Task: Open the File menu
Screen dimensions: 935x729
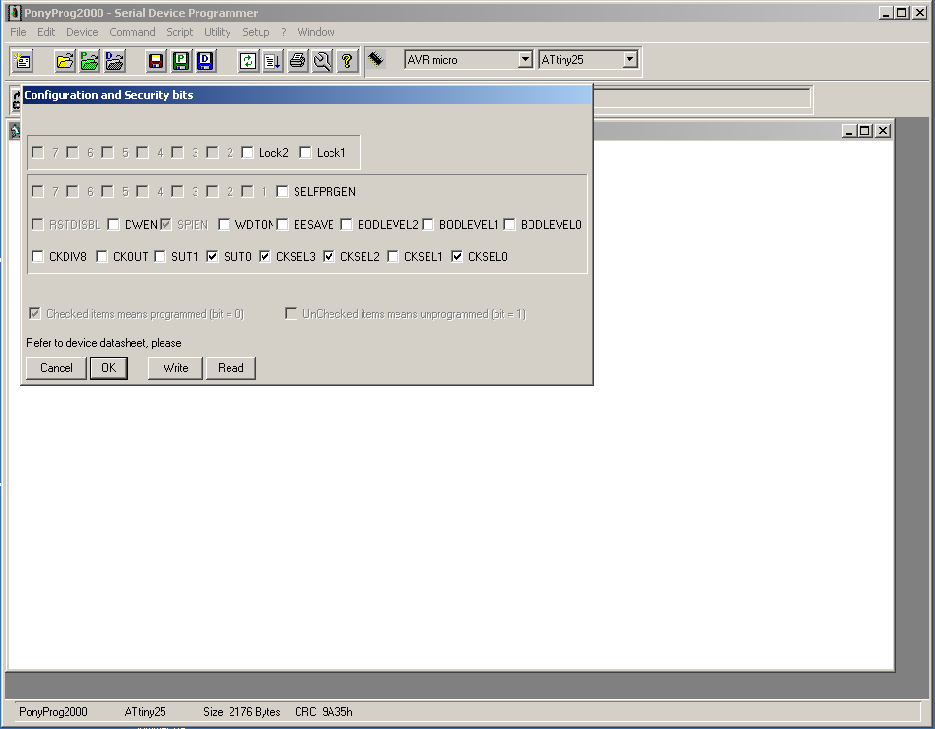Action: (18, 32)
